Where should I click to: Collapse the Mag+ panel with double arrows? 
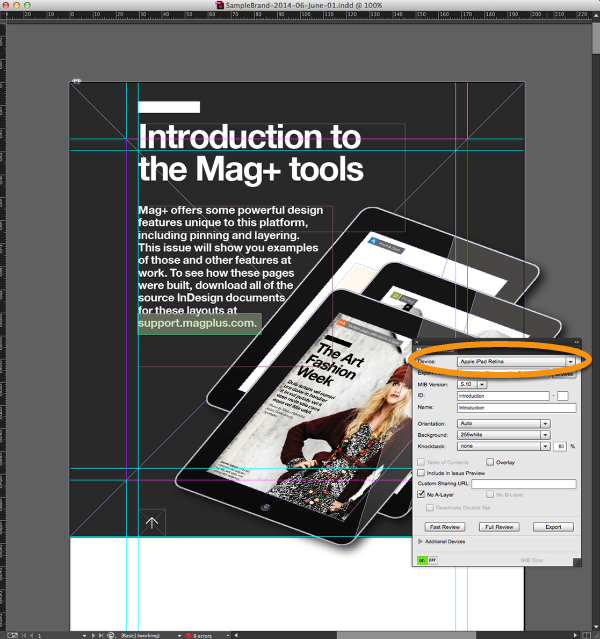point(576,342)
